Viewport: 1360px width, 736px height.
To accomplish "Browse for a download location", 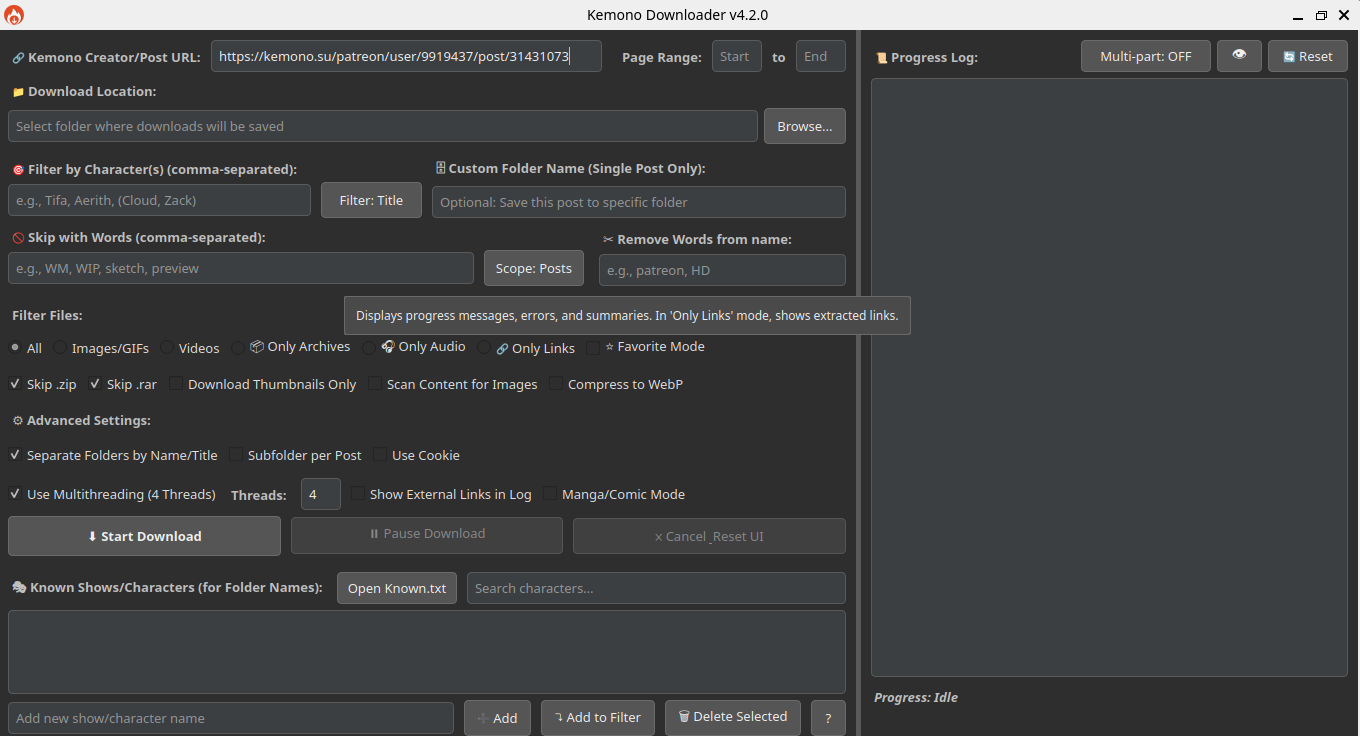I will [804, 126].
